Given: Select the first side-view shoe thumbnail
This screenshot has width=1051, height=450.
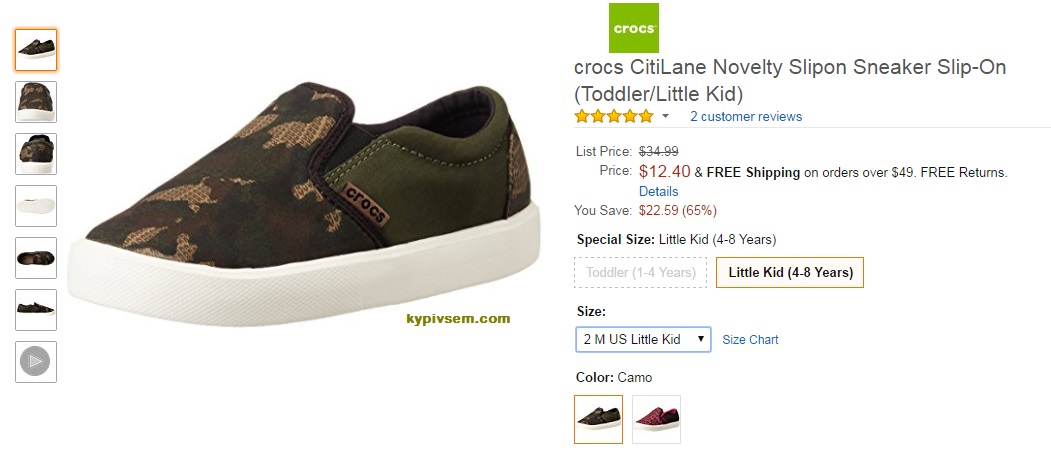Looking at the screenshot, I should pos(36,50).
